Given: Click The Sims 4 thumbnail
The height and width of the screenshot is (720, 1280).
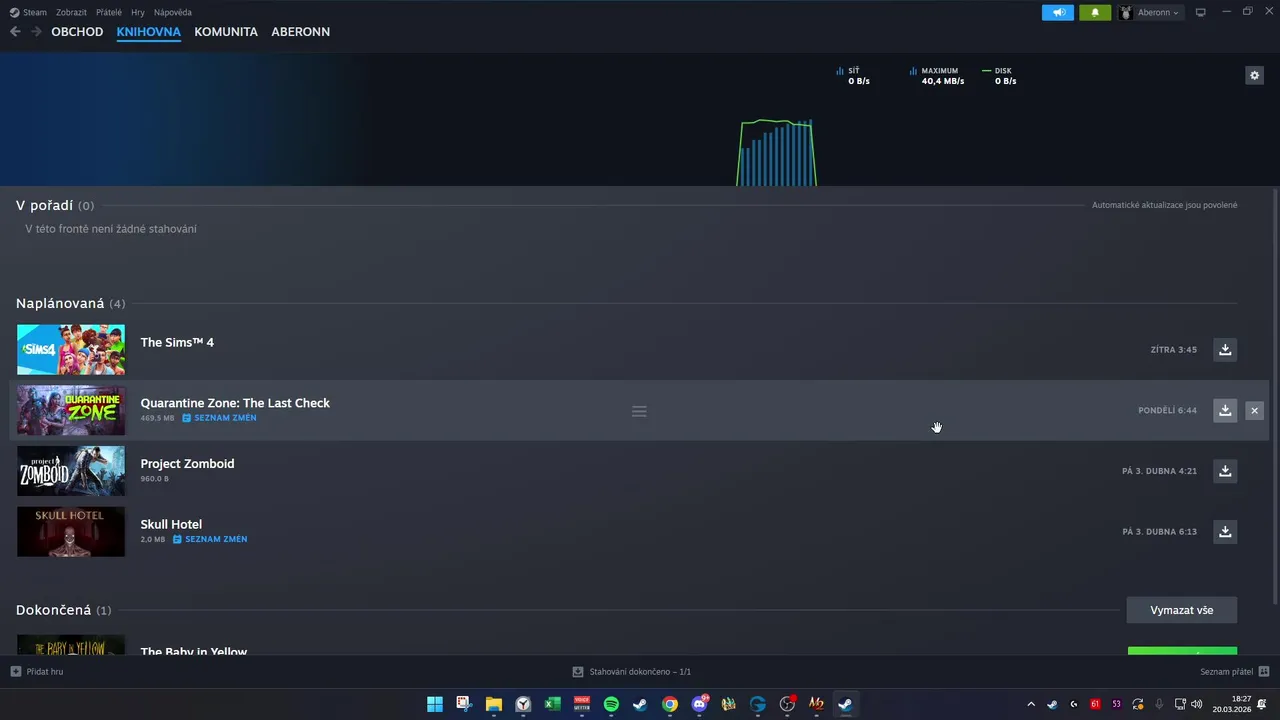Looking at the screenshot, I should pos(71,350).
